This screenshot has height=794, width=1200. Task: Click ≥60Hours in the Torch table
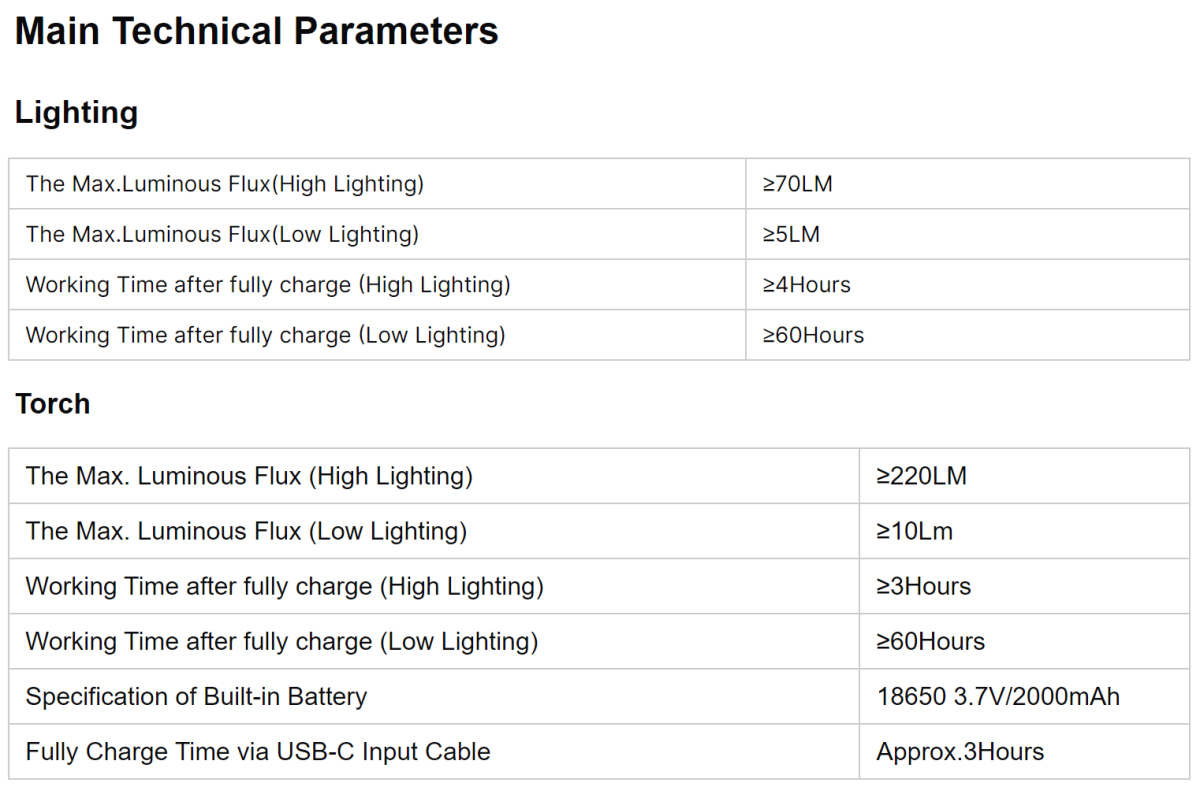[x=931, y=641]
